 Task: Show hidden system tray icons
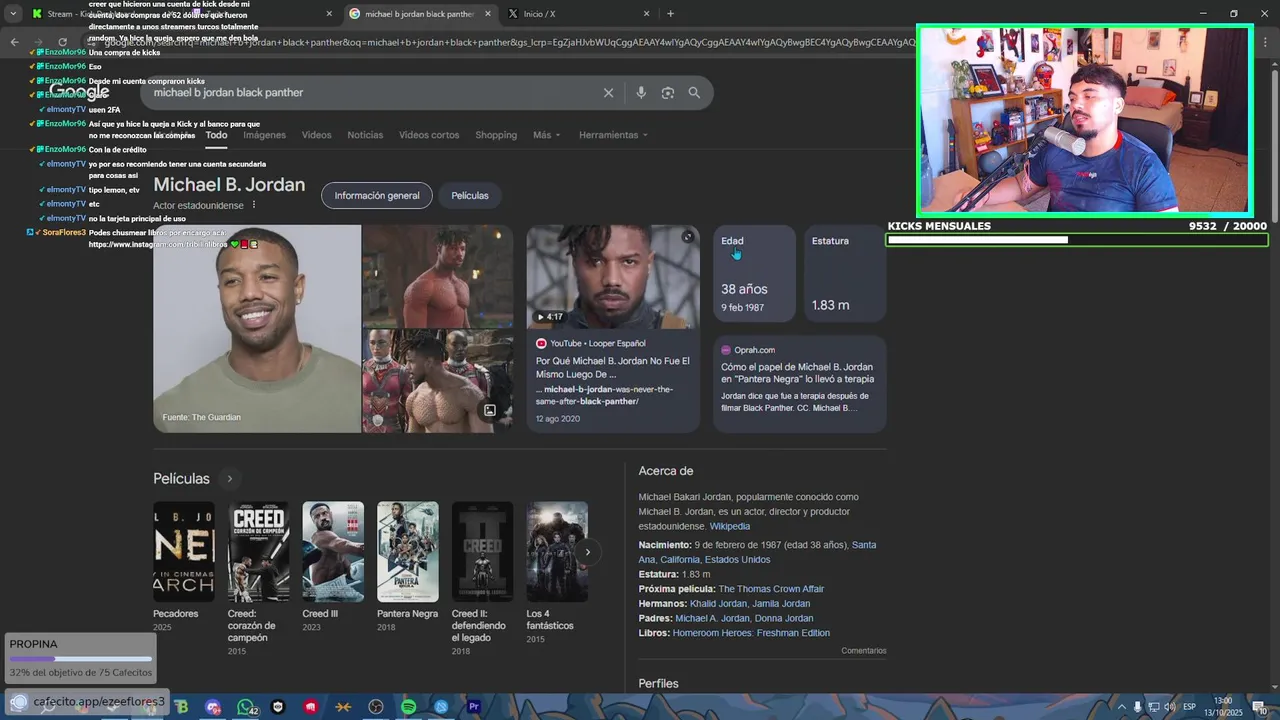pyautogui.click(x=1121, y=707)
